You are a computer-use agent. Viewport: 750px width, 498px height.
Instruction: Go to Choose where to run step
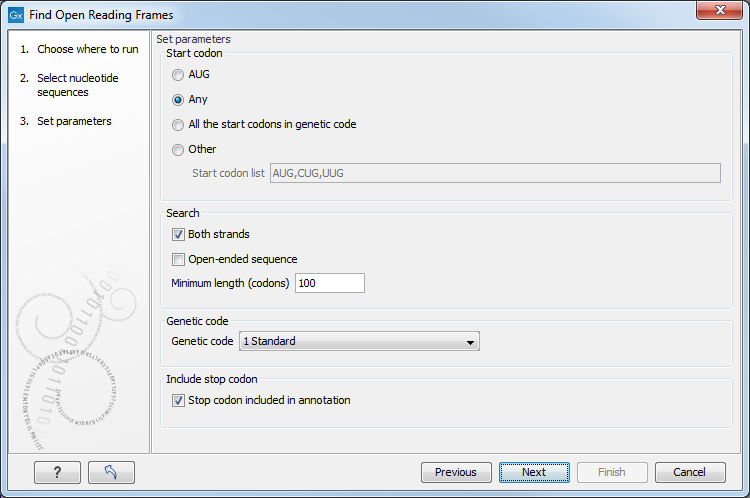pos(87,49)
